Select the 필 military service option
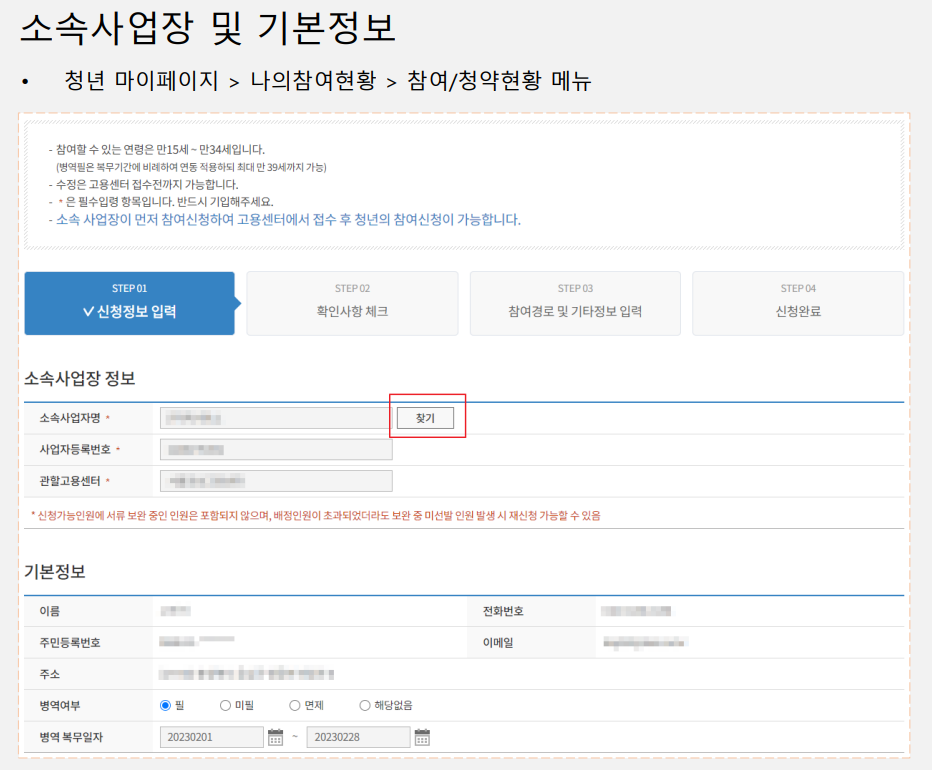This screenshot has height=770, width=932. 163,705
